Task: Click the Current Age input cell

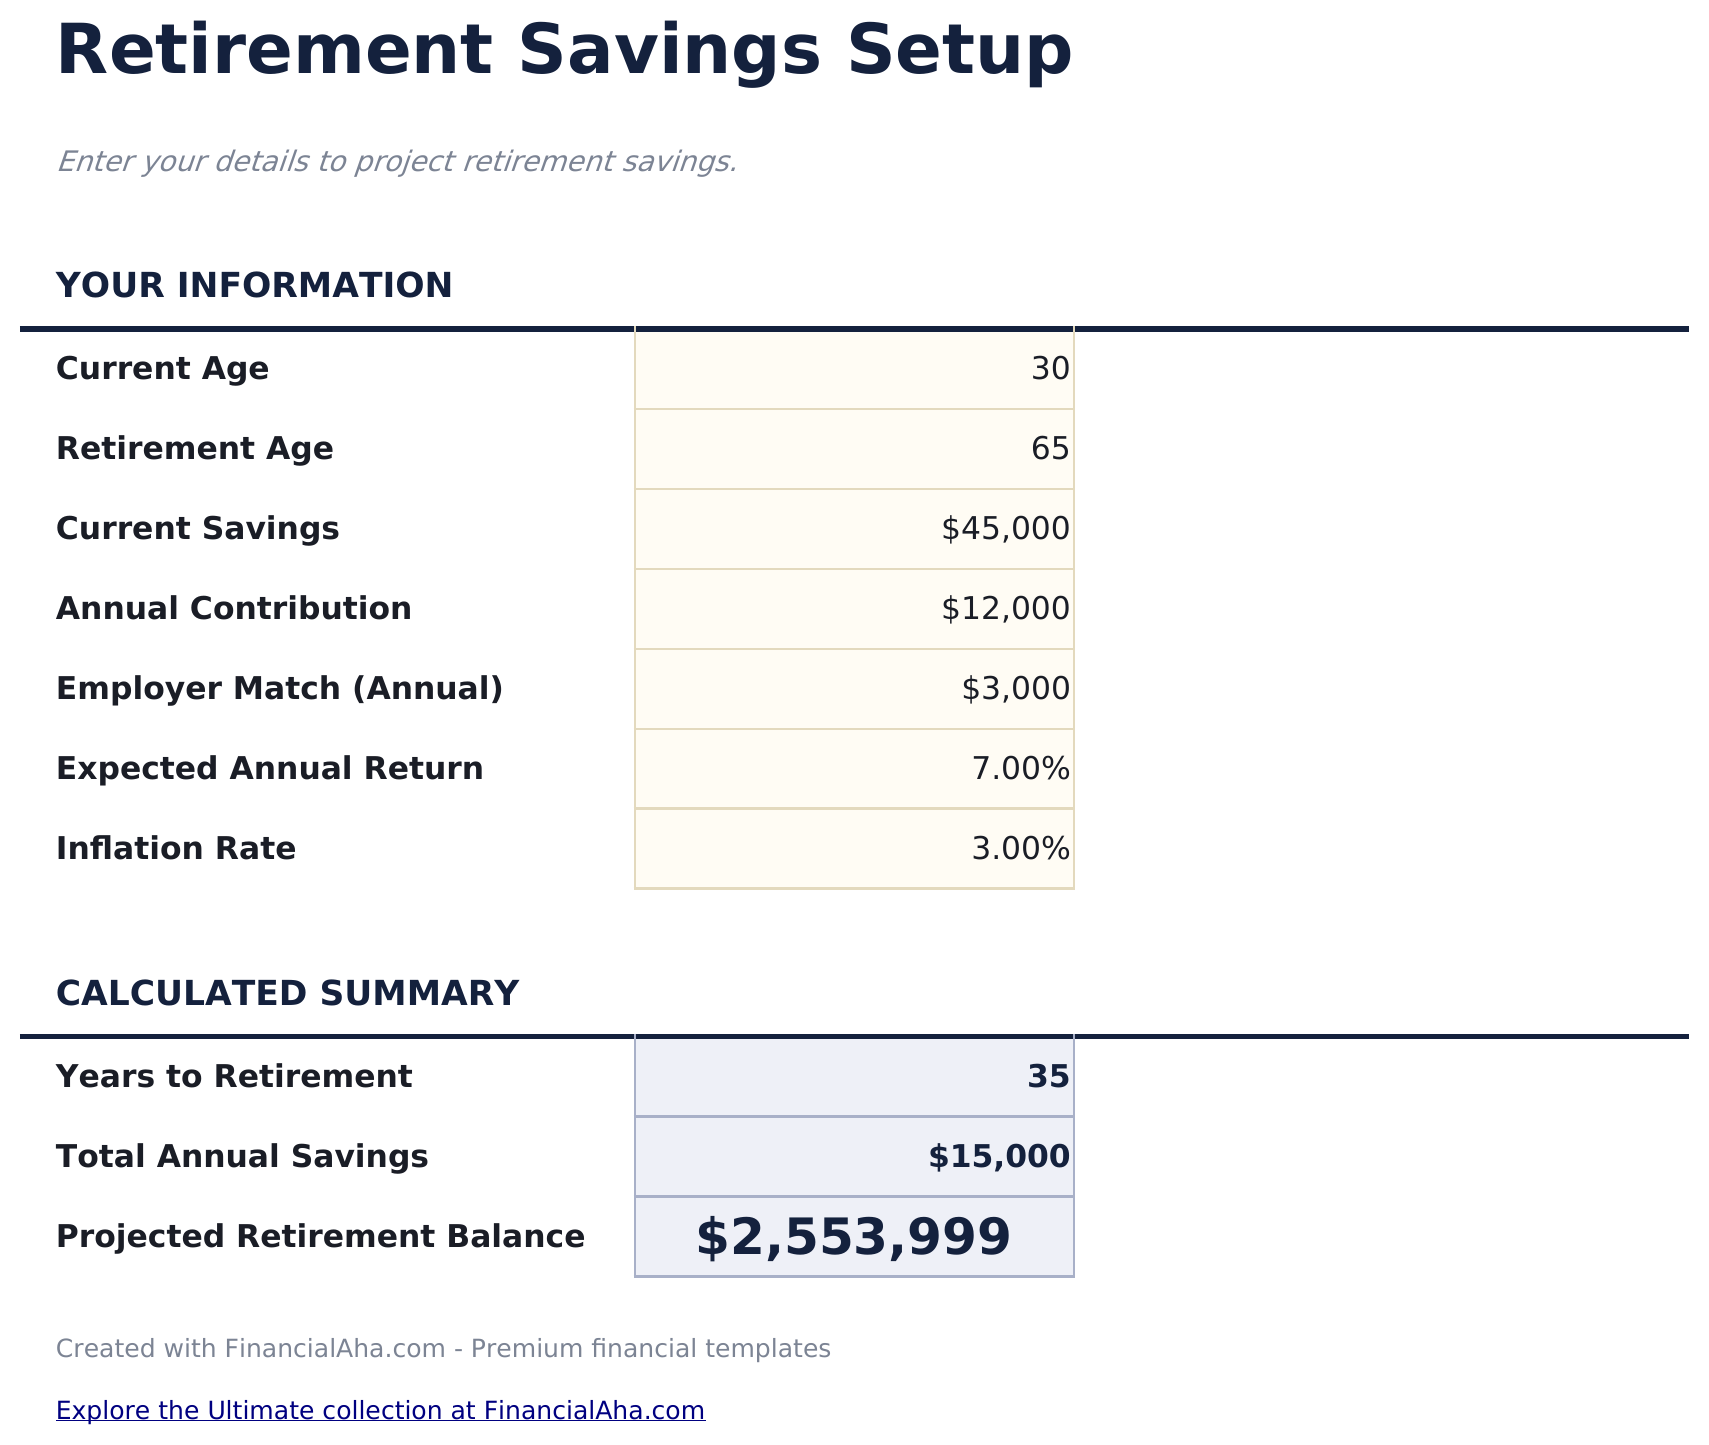Action: [x=853, y=368]
